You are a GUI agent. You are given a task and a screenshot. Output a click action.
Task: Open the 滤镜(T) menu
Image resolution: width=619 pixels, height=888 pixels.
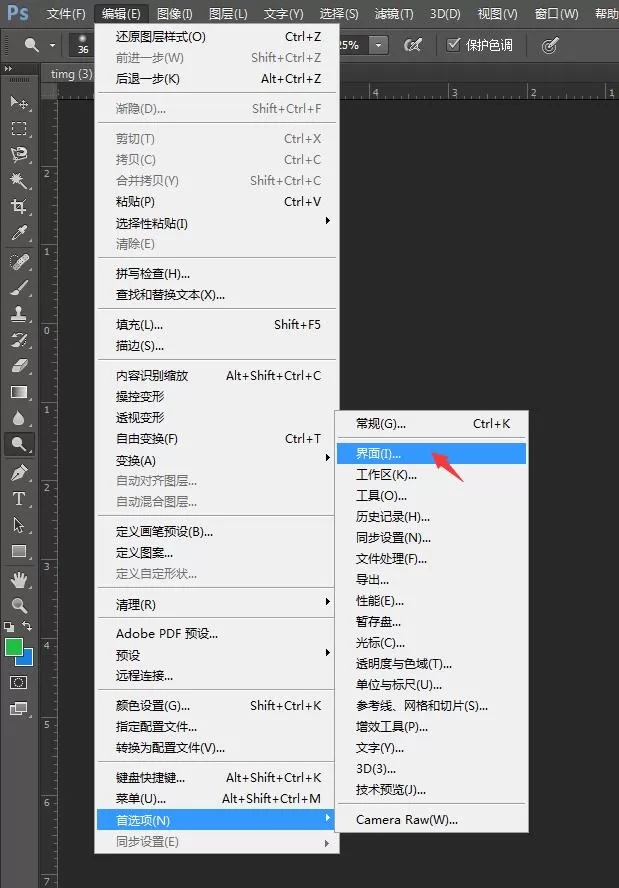point(394,14)
